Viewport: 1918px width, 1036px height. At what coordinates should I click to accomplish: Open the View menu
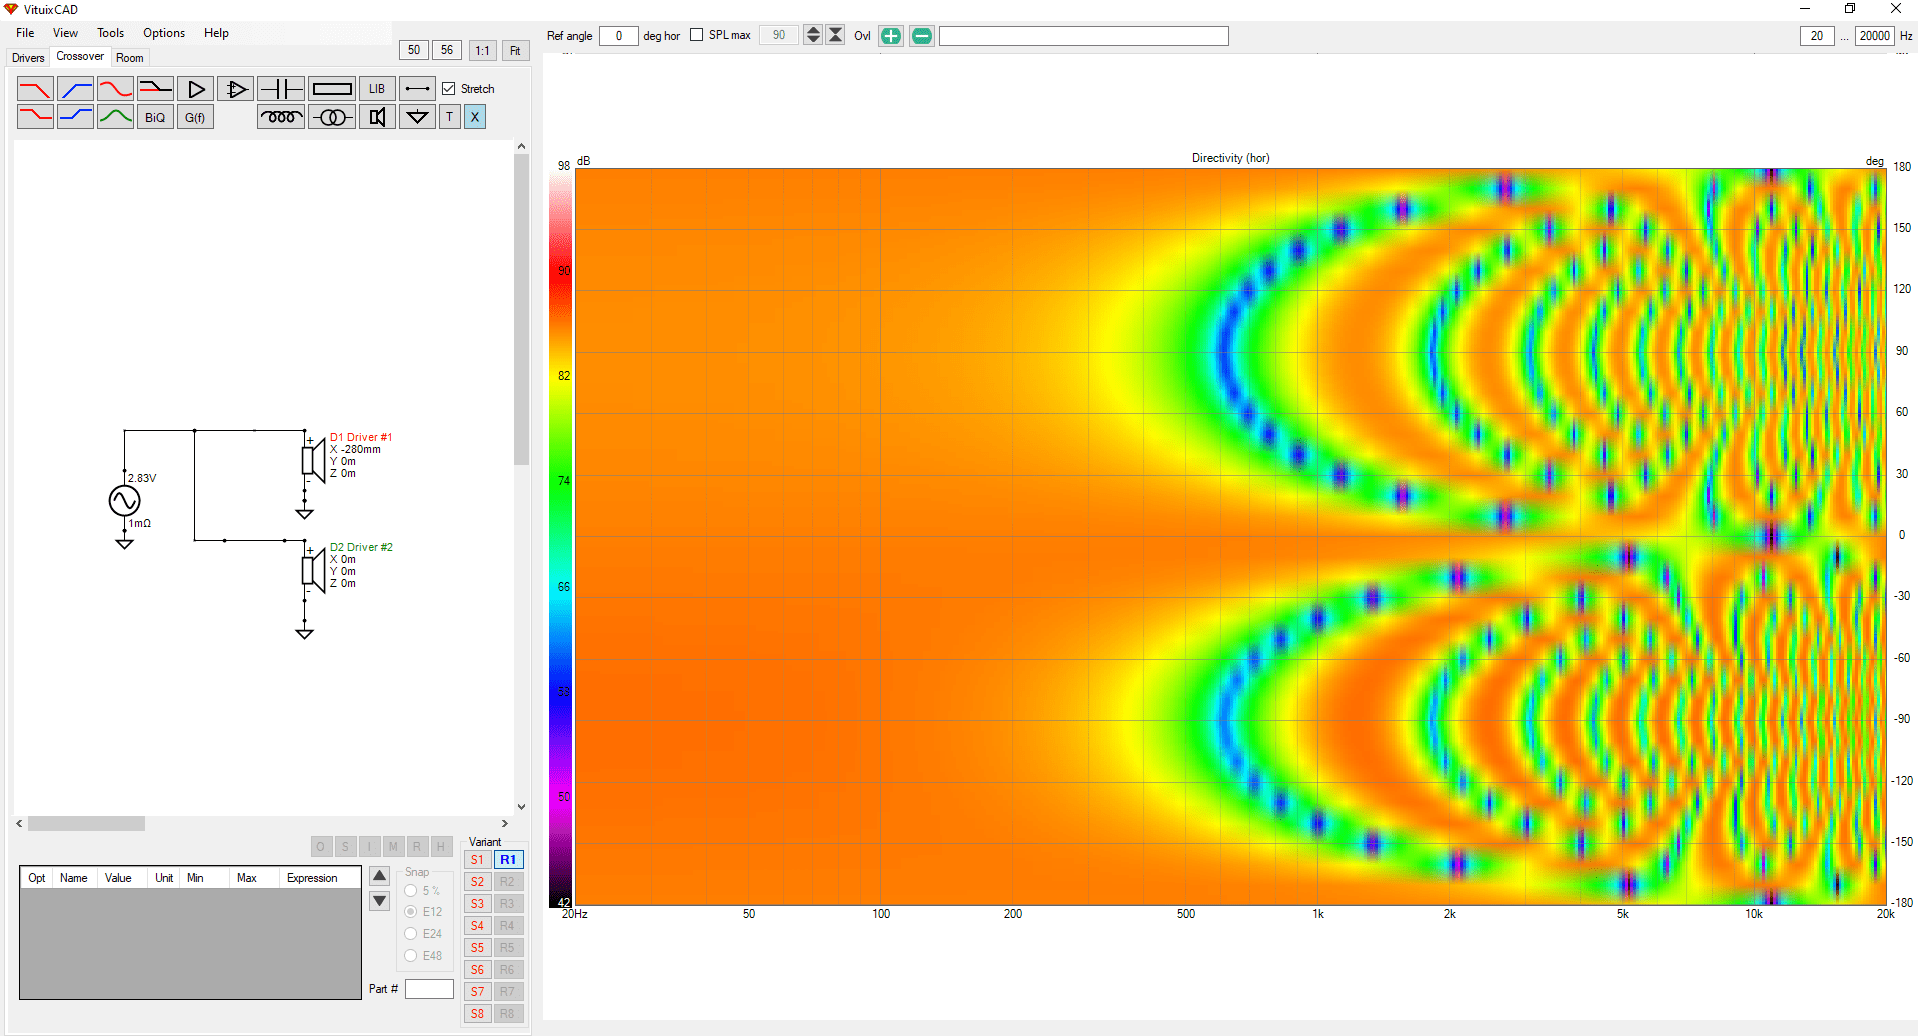(65, 33)
